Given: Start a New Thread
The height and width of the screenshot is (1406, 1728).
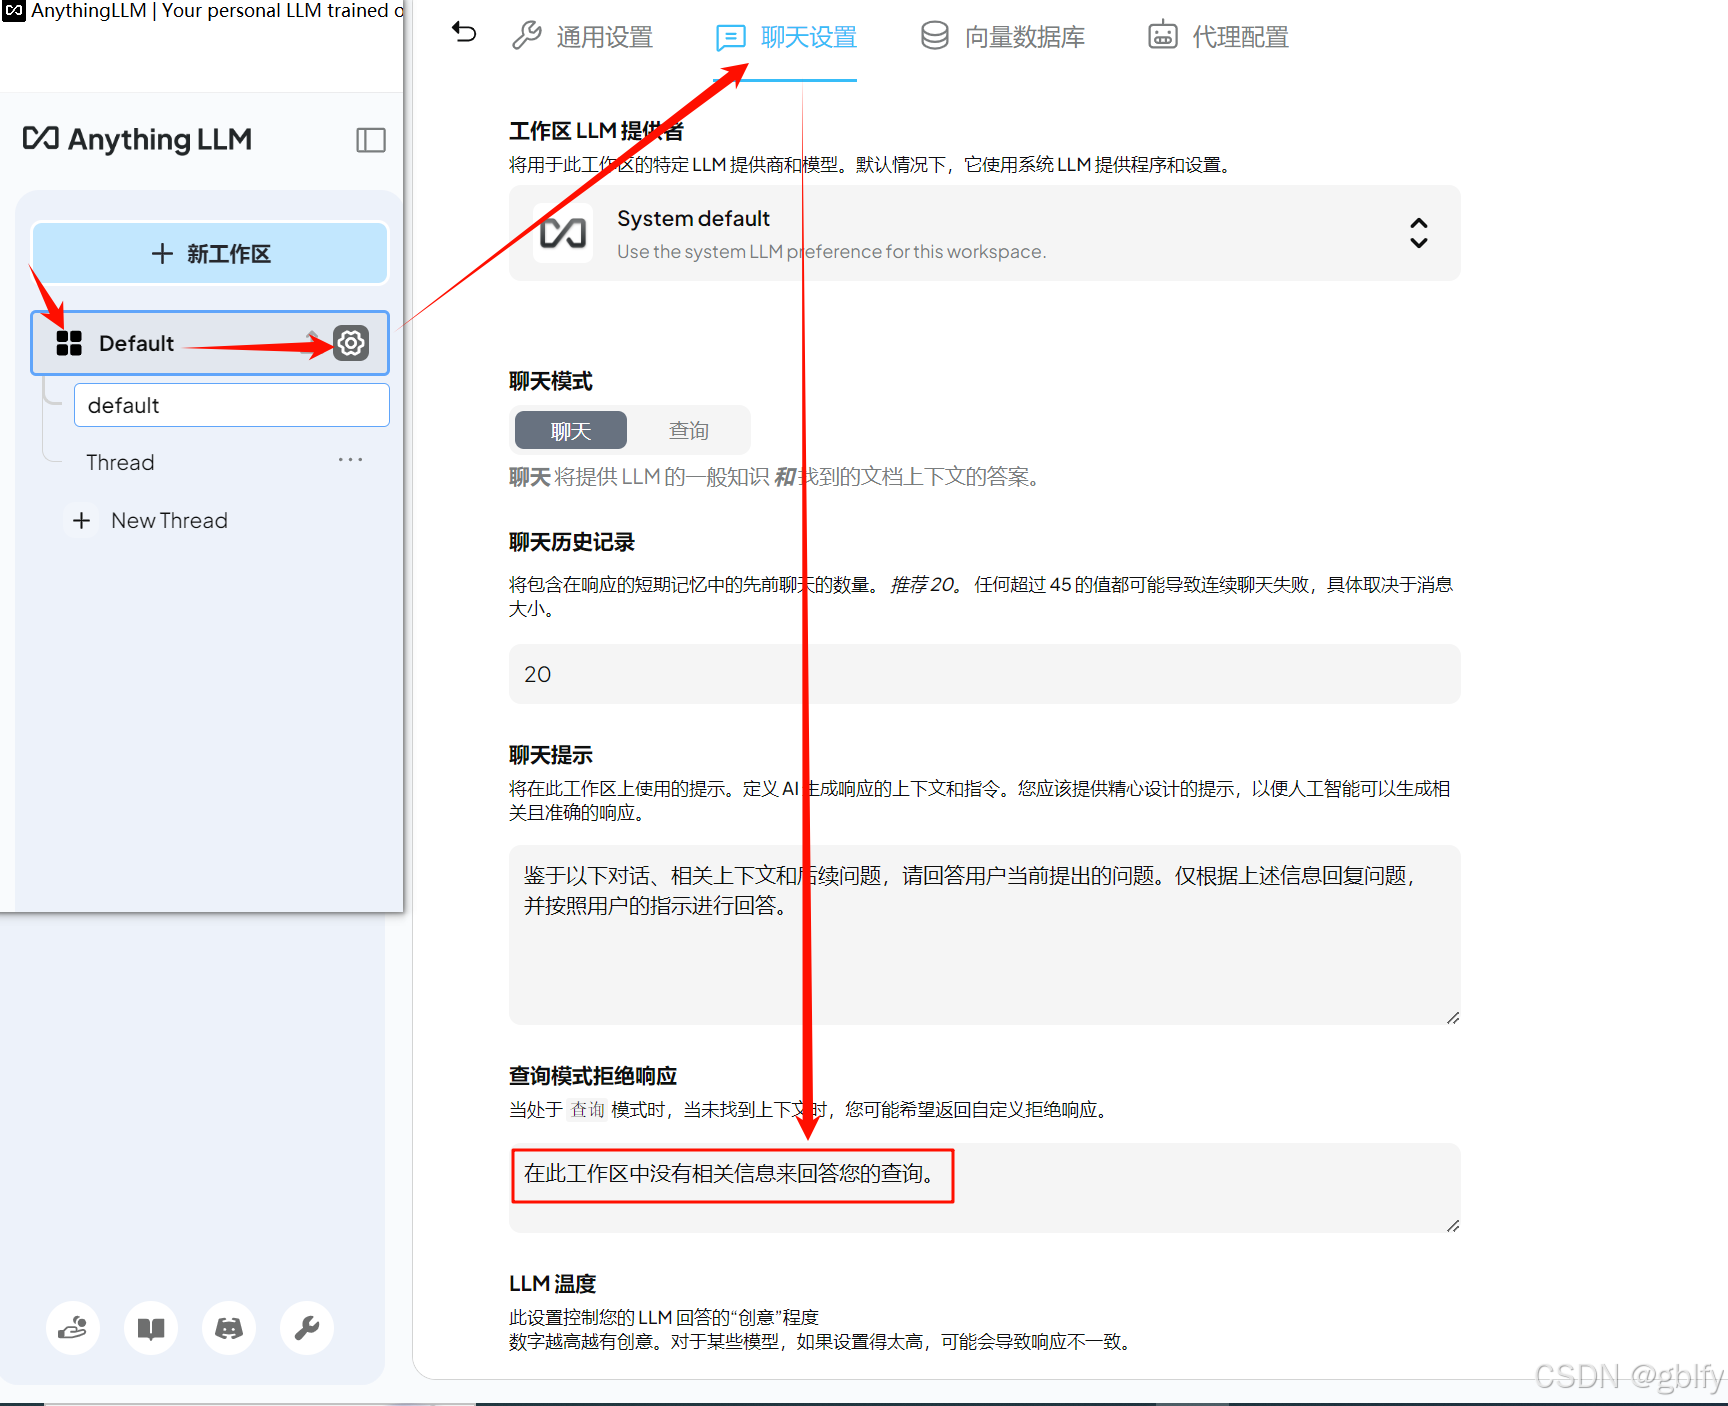Looking at the screenshot, I should pyautogui.click(x=148, y=521).
